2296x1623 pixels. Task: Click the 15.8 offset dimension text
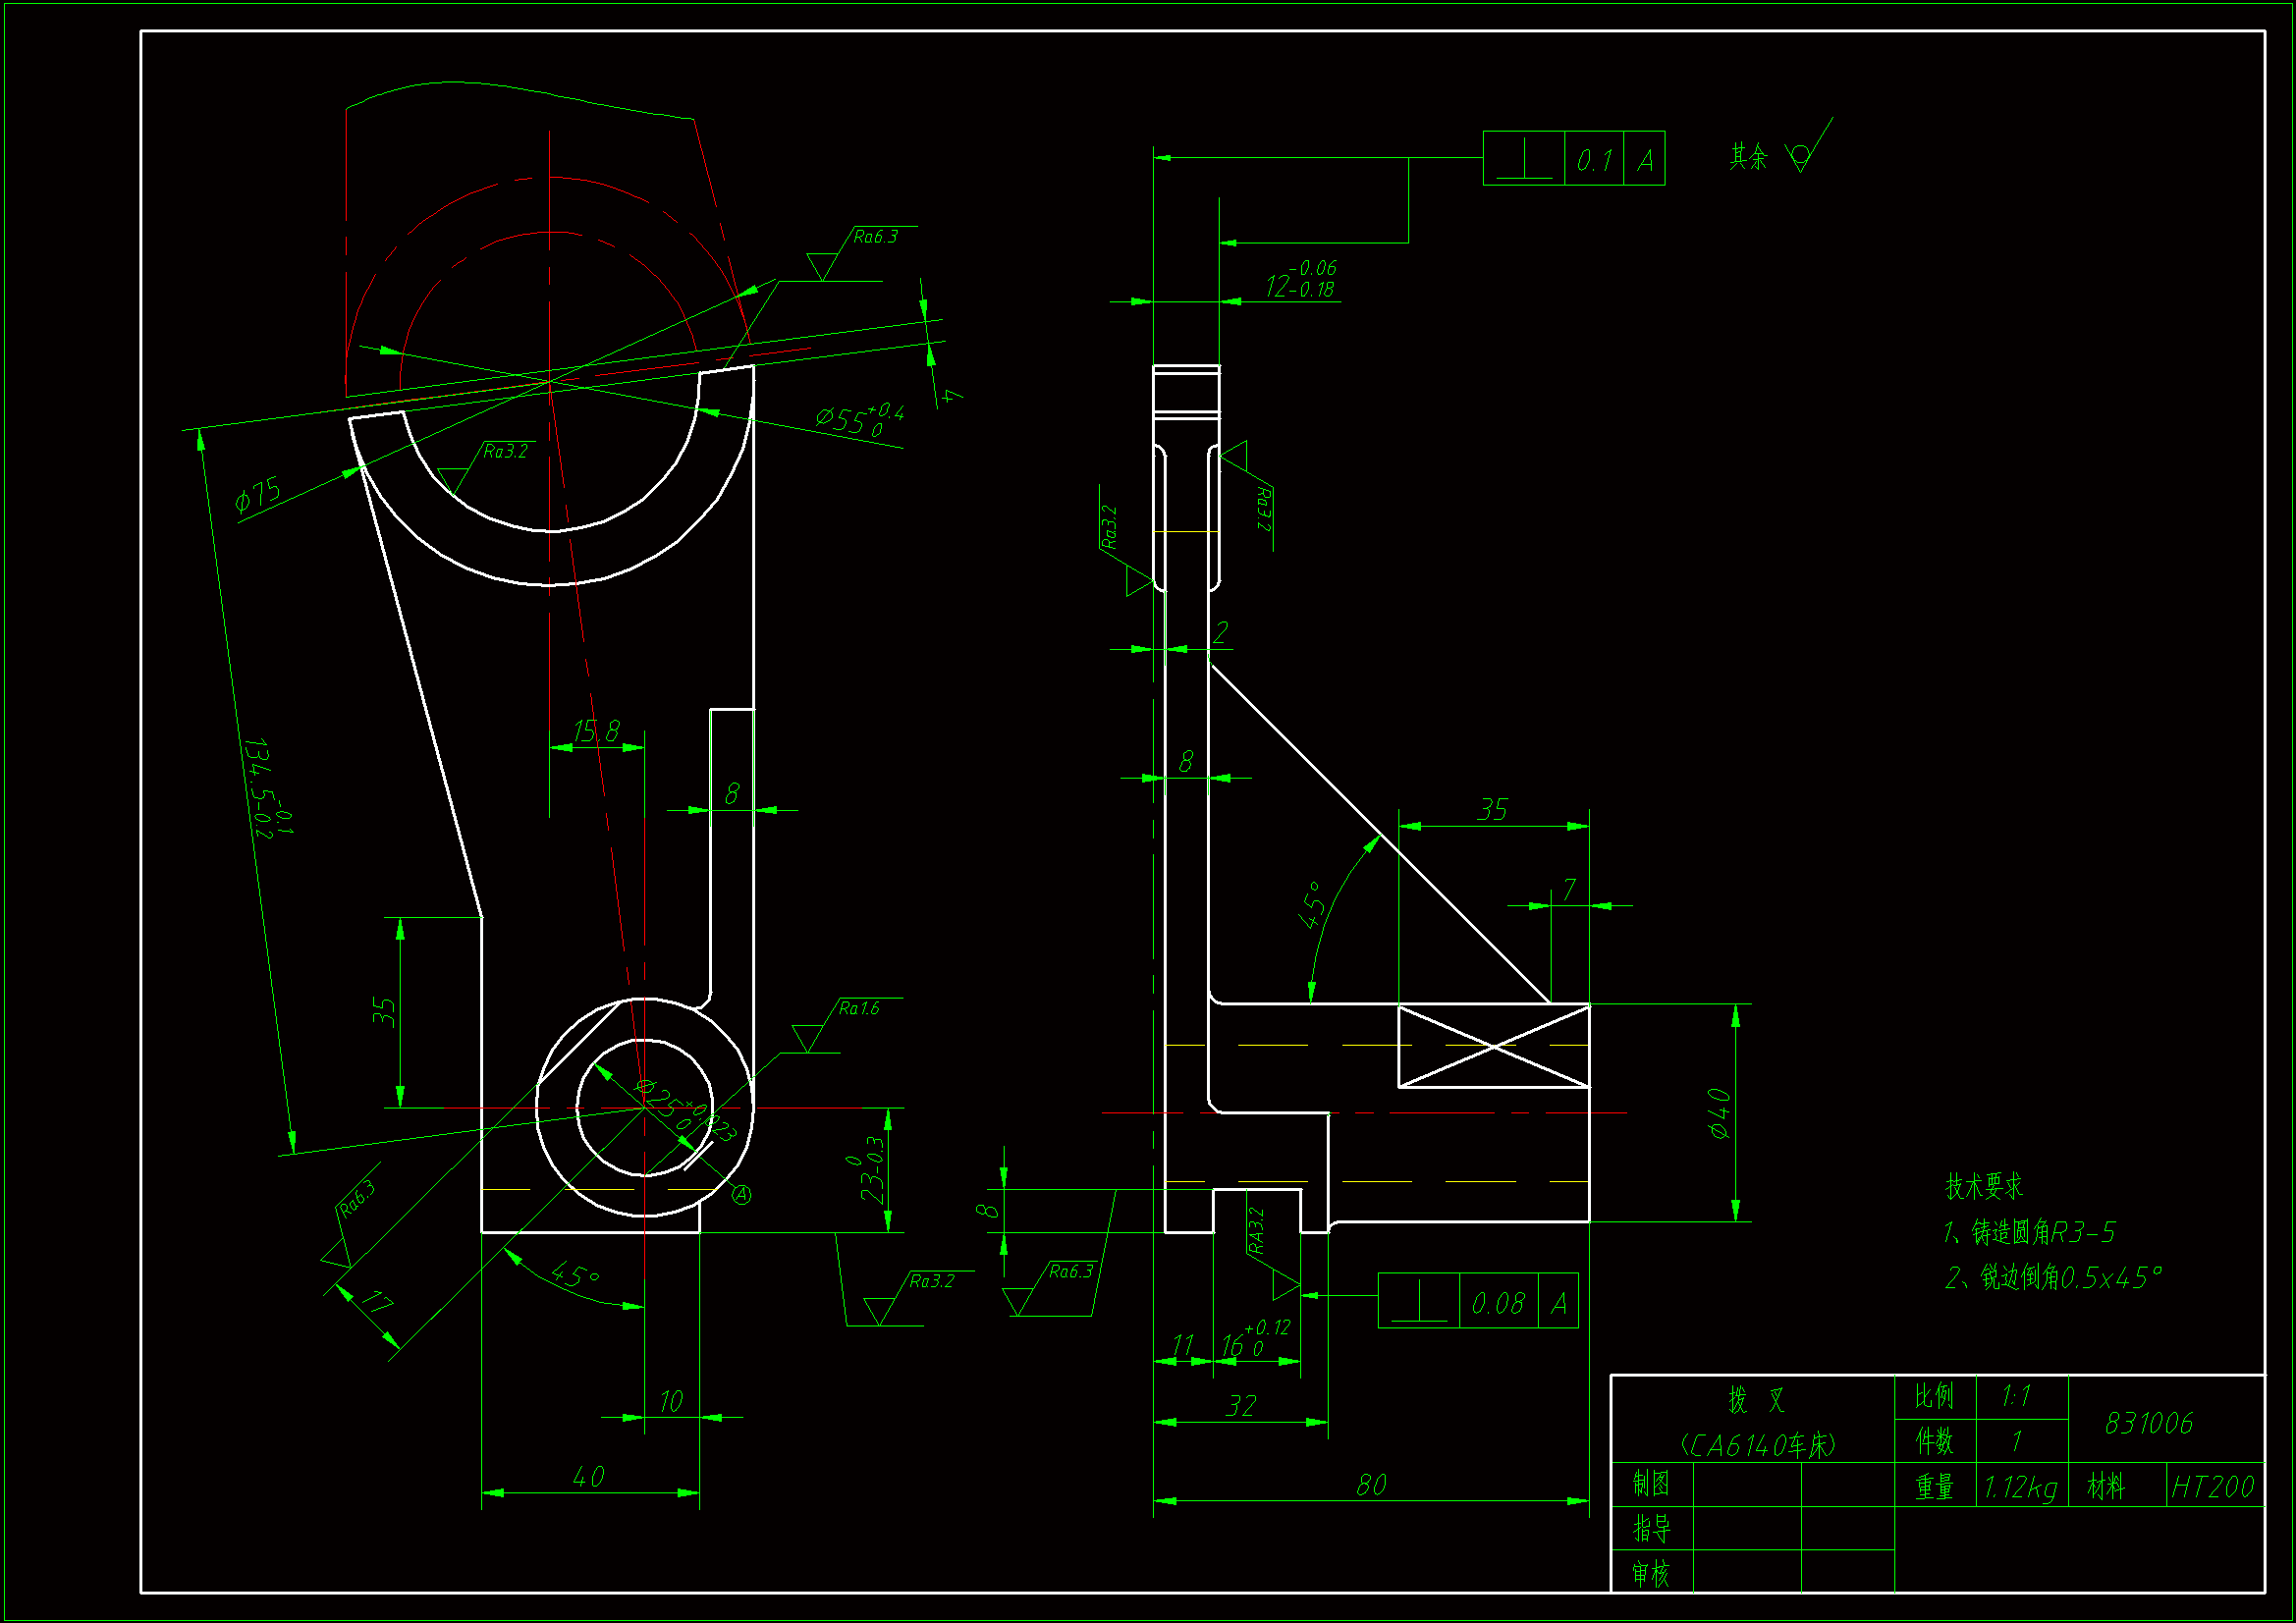tap(596, 732)
